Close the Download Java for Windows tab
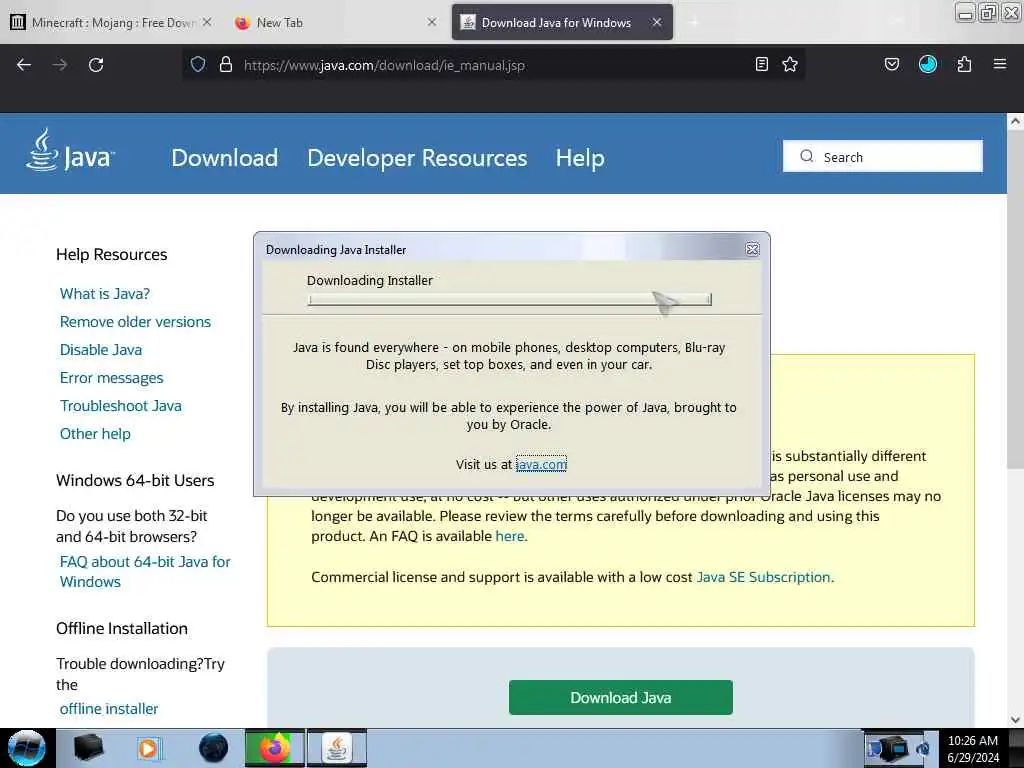Viewport: 1024px width, 768px height. (x=657, y=22)
